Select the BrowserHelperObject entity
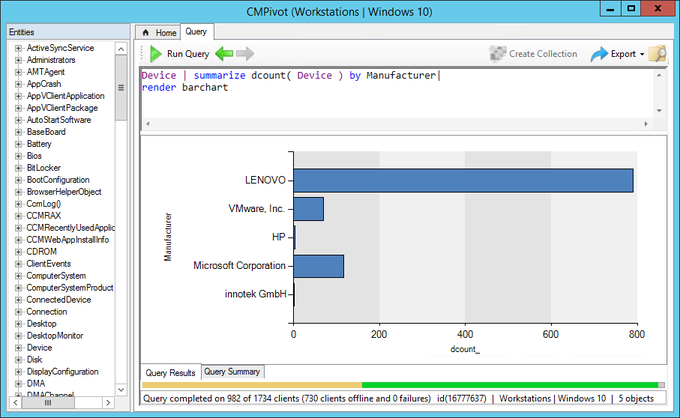The height and width of the screenshot is (418, 680). [x=64, y=192]
